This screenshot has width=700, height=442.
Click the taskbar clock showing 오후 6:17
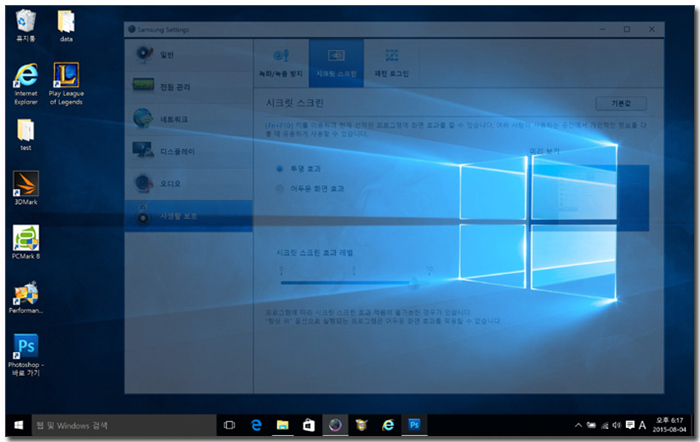[x=669, y=425]
